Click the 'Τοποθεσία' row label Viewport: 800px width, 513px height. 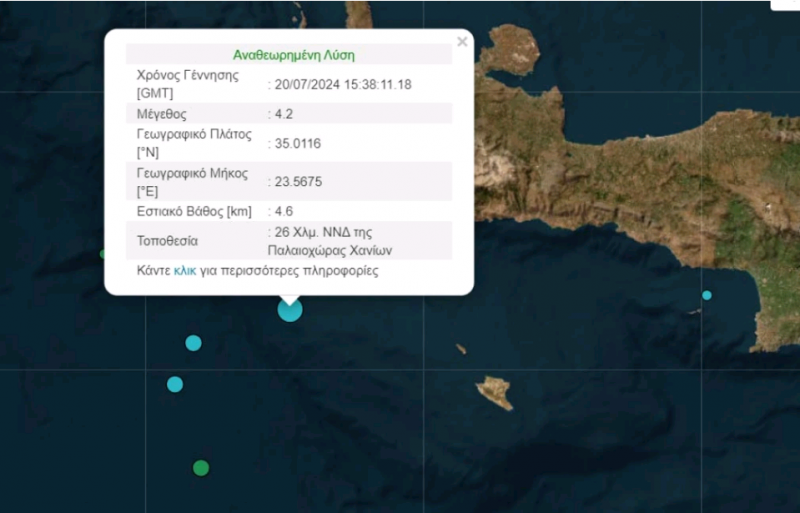tap(167, 241)
